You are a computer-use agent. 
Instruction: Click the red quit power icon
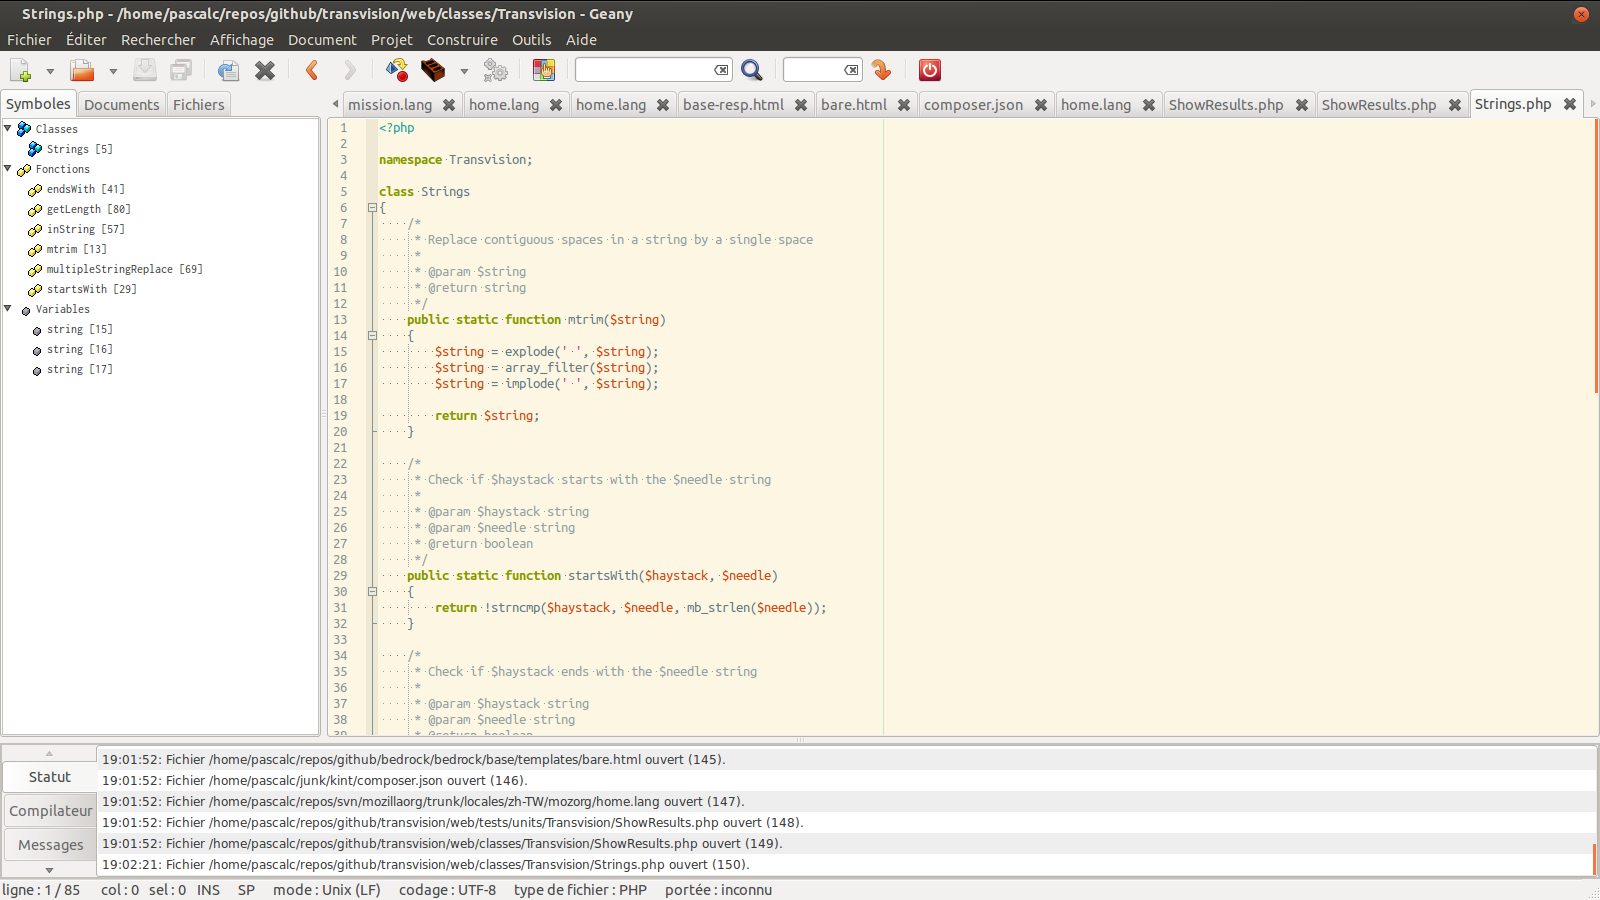(930, 70)
